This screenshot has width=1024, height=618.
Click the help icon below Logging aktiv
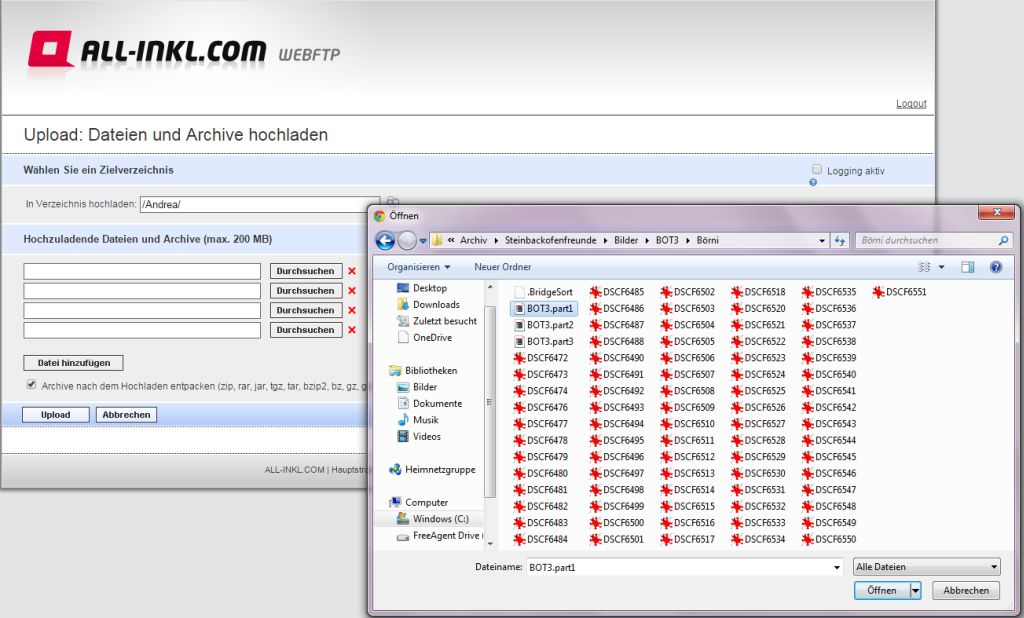(x=813, y=183)
